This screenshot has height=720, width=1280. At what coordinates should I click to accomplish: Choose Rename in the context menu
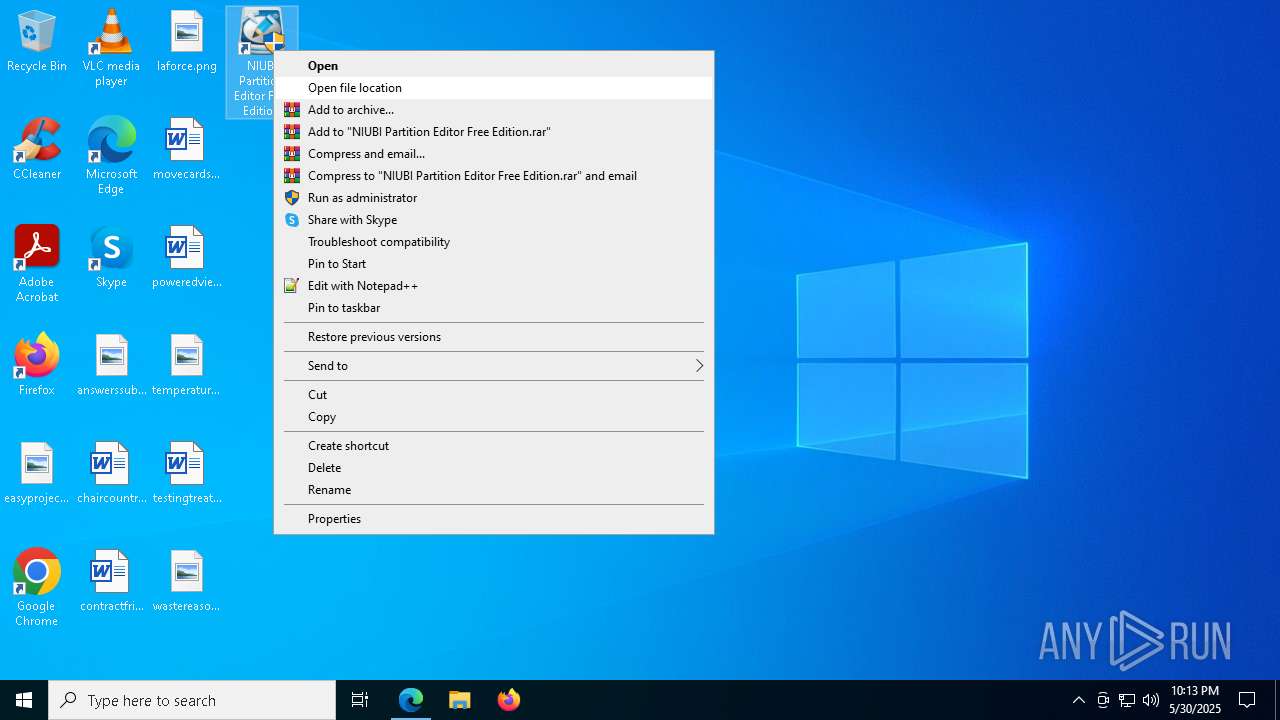click(x=494, y=490)
